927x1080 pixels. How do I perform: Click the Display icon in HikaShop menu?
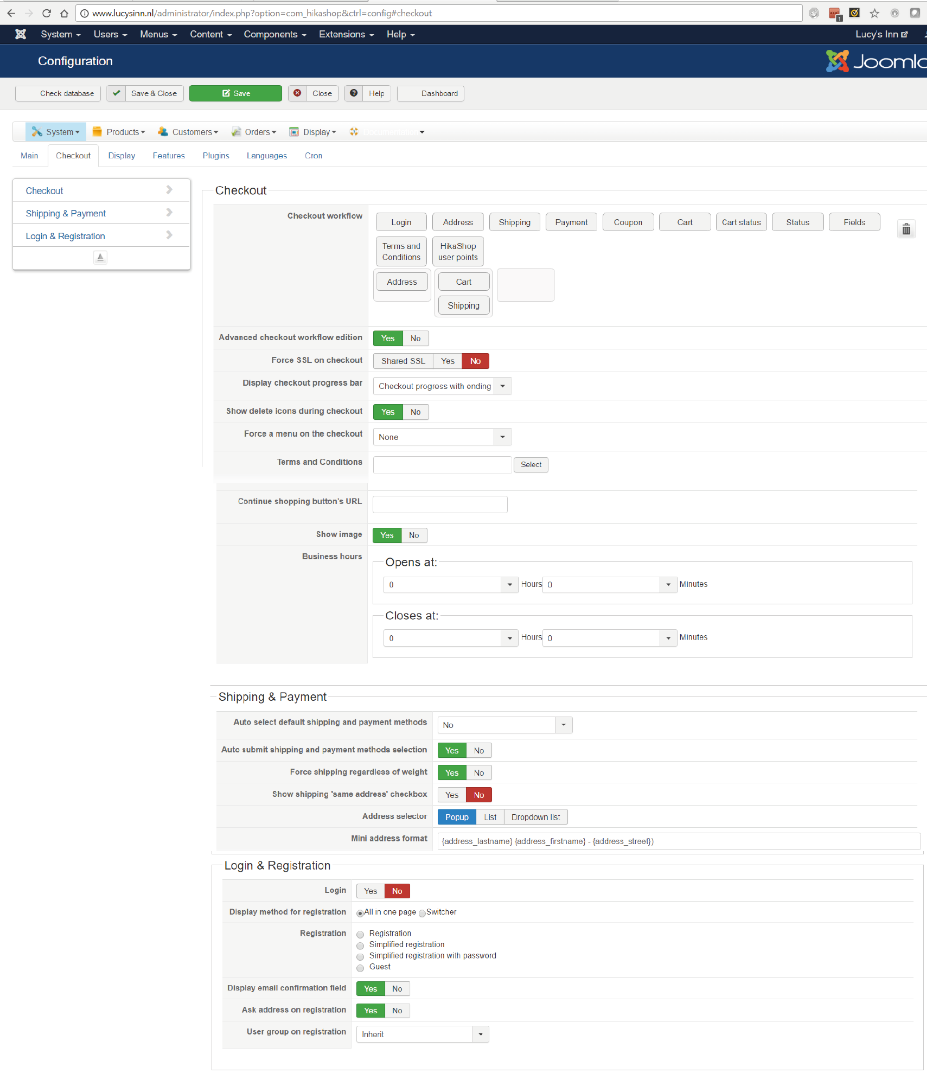[294, 132]
